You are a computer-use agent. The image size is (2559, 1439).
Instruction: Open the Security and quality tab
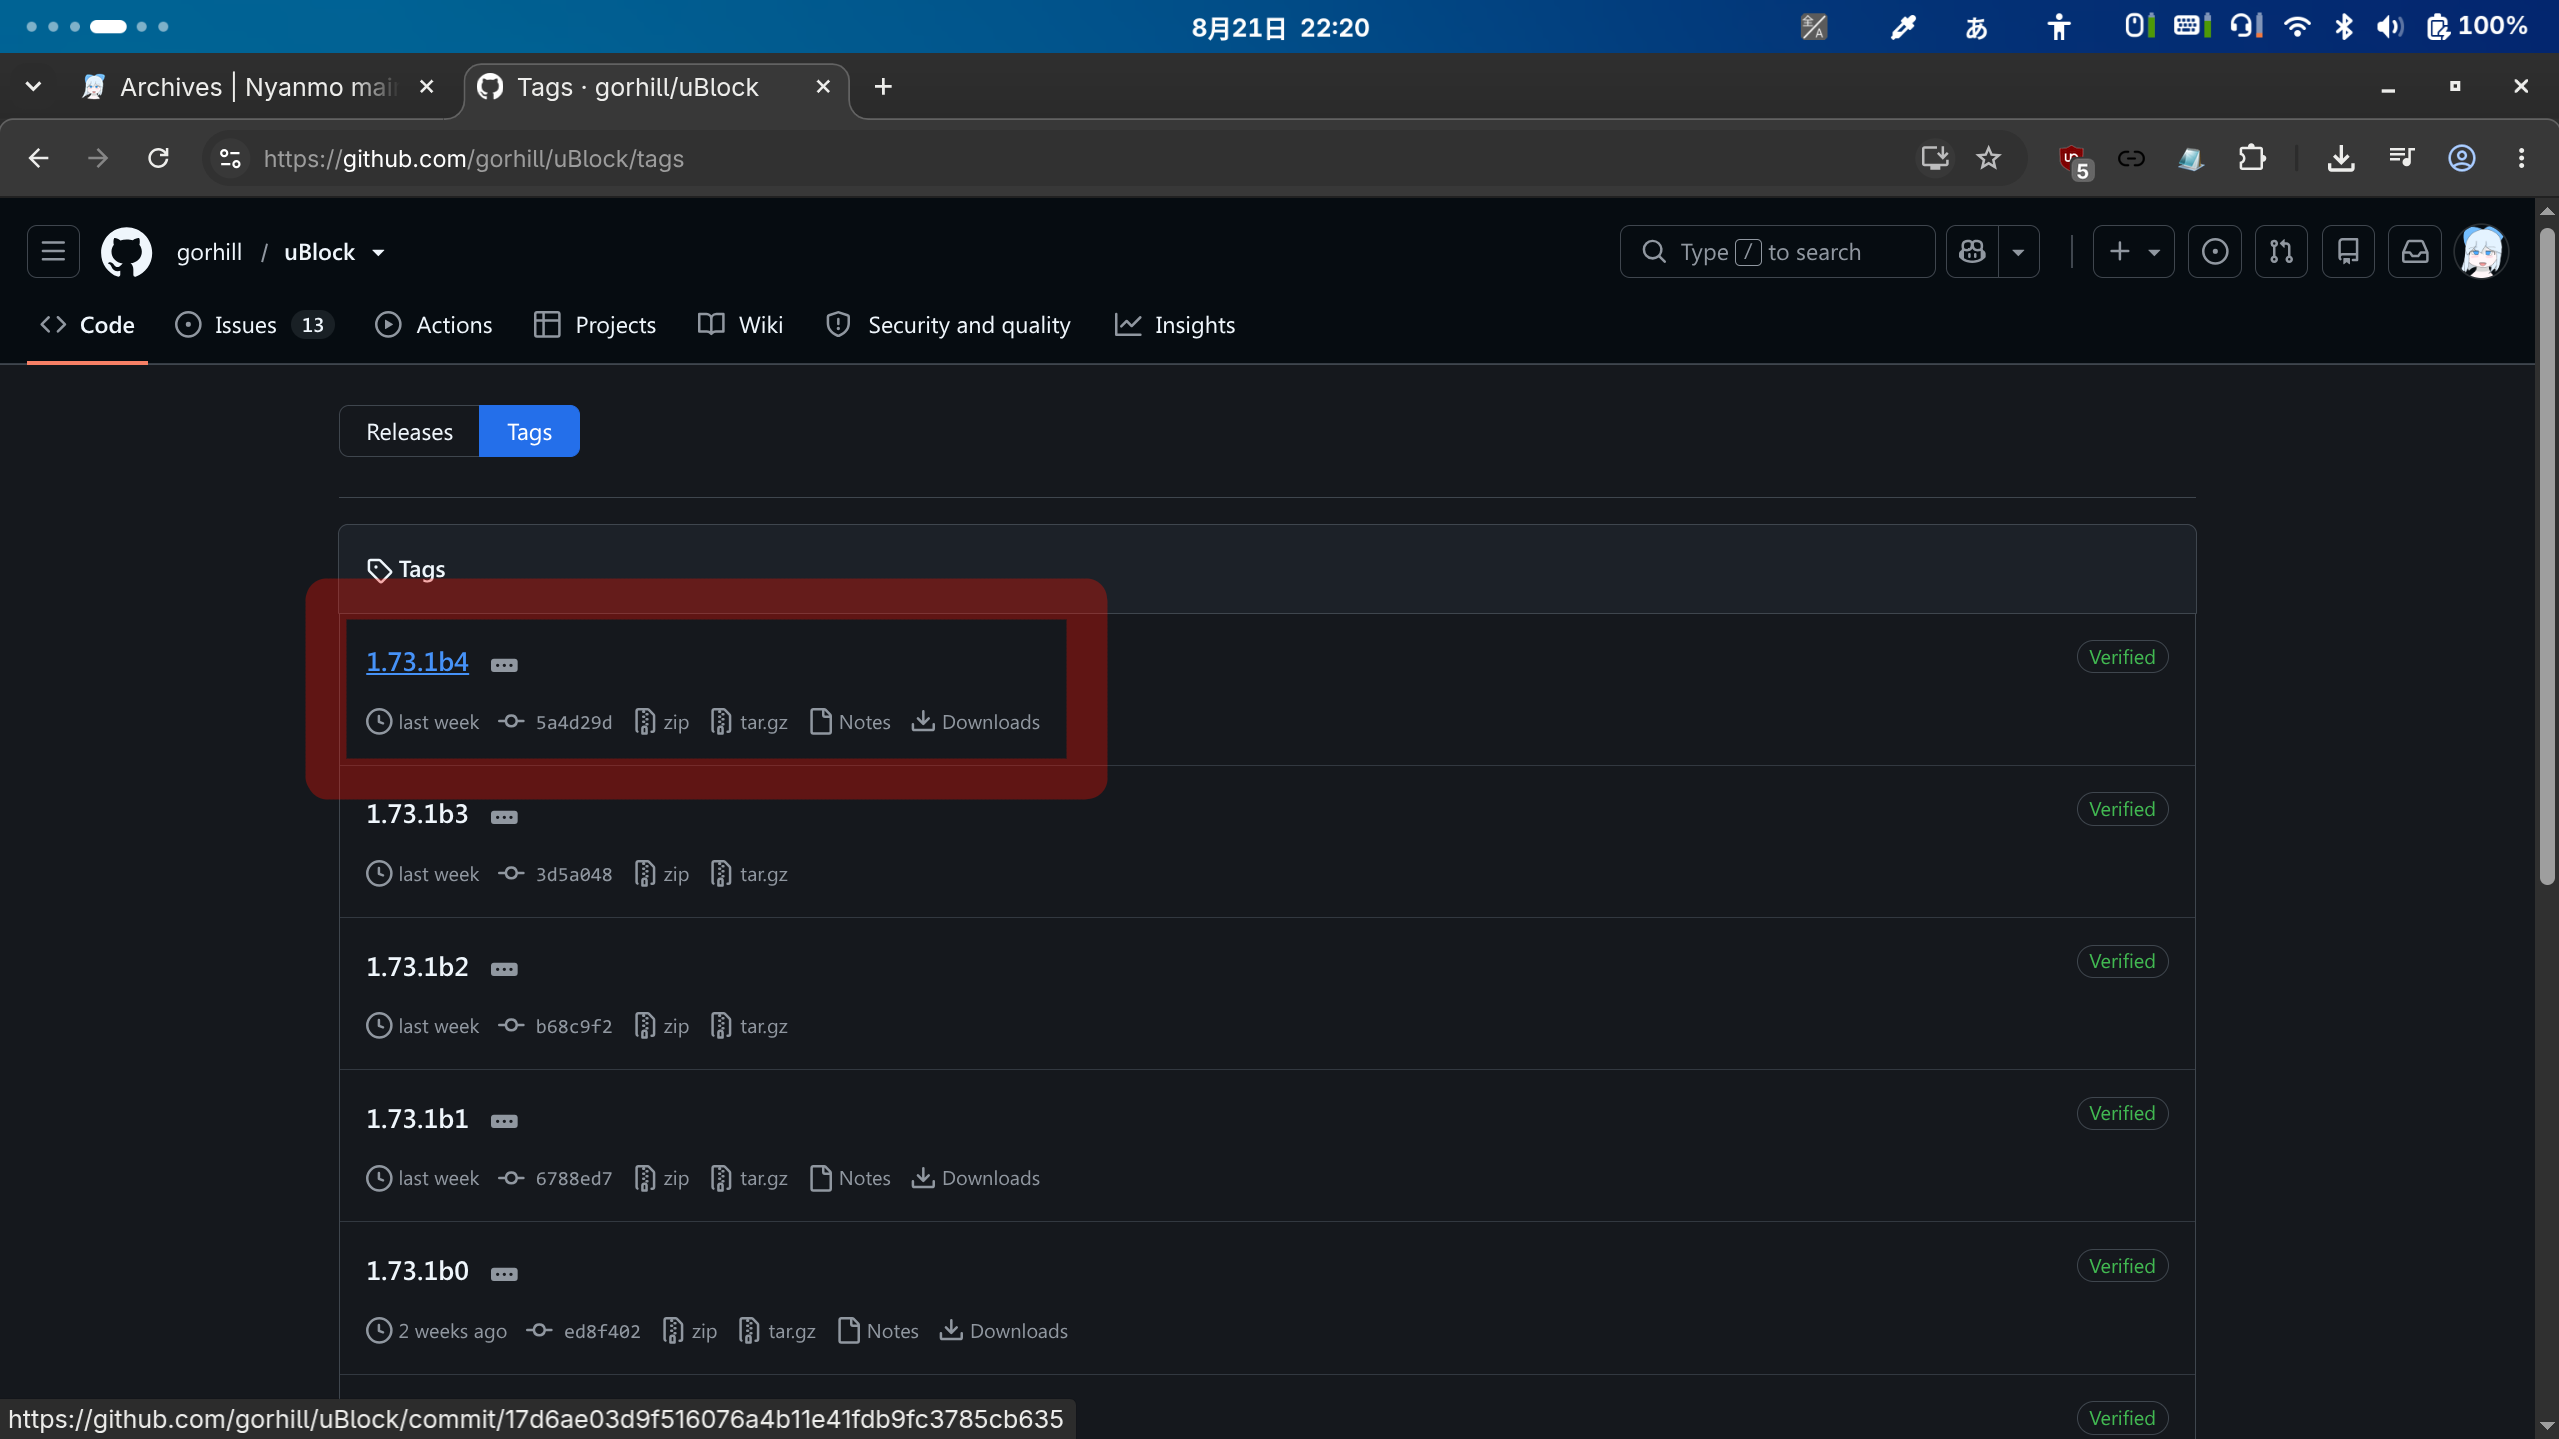948,325
